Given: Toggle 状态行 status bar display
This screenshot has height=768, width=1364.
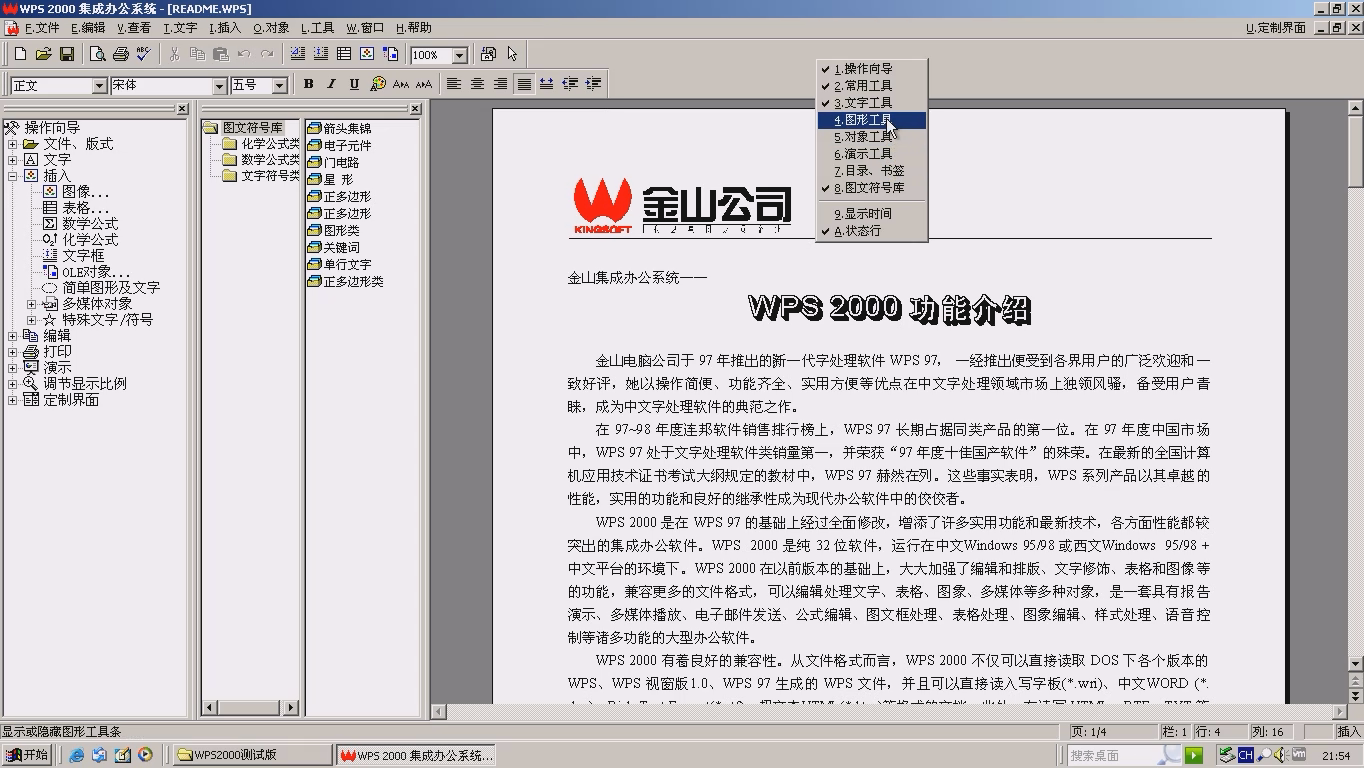Looking at the screenshot, I should click(x=872, y=231).
